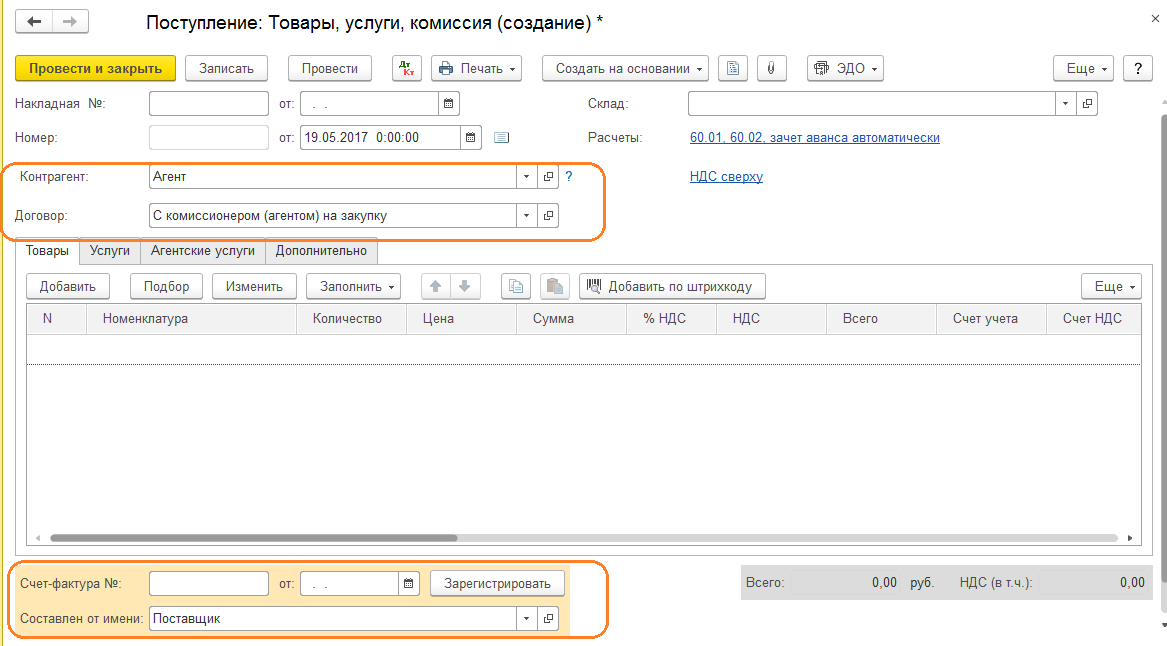Go forward with the right arrow button
This screenshot has height=646, width=1167.
[x=70, y=22]
